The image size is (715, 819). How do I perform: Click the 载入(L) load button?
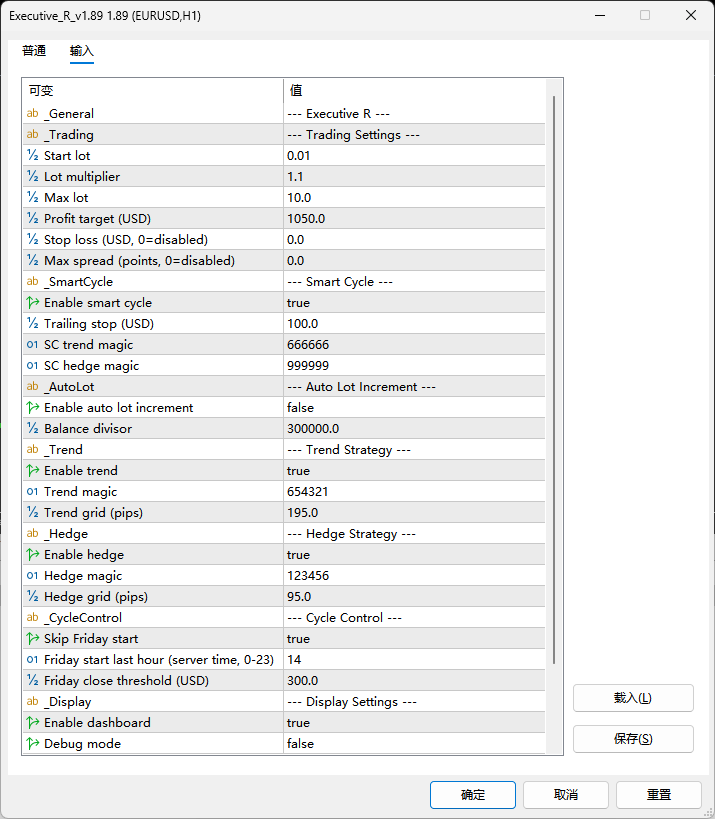[x=633, y=698]
